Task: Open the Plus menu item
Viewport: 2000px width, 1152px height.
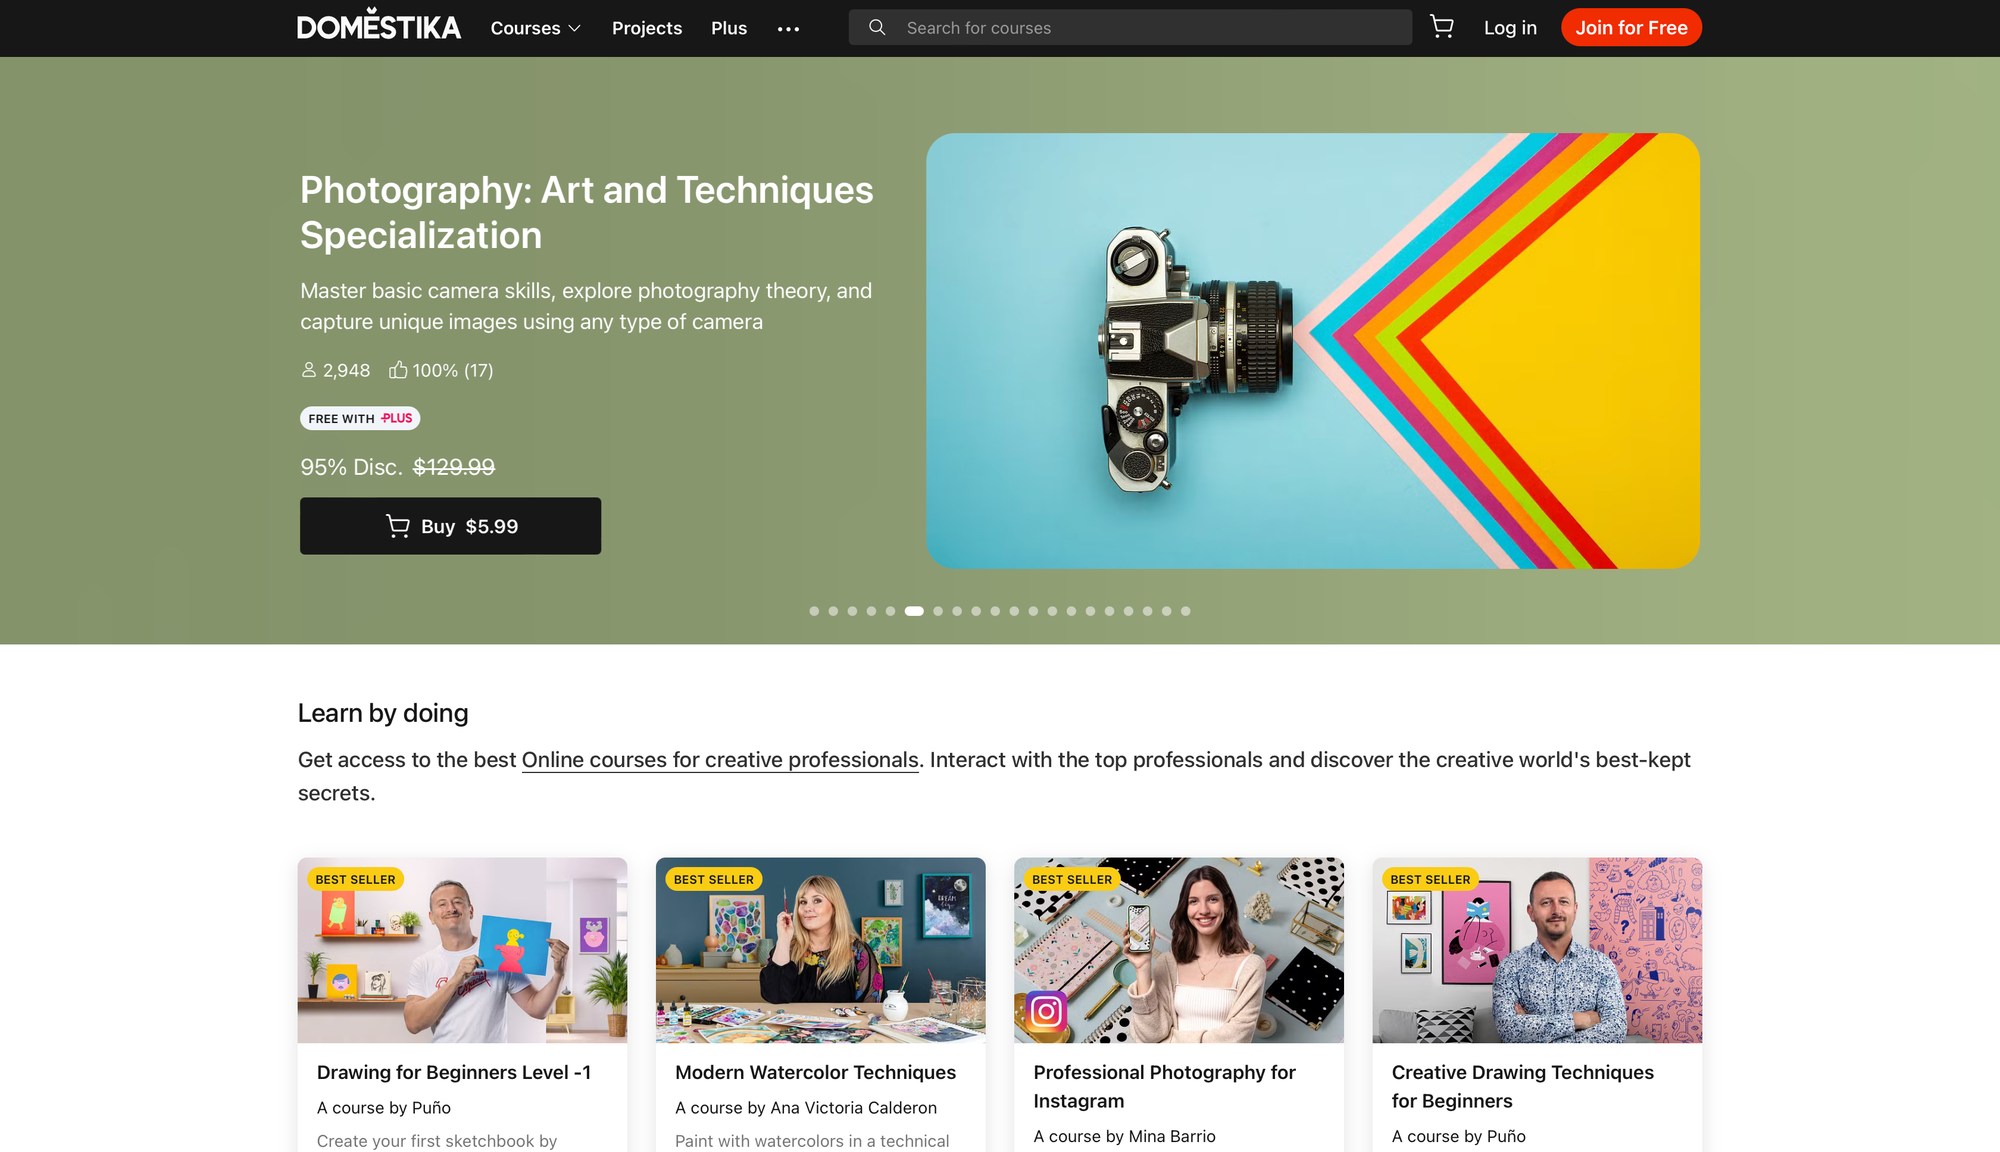Action: pyautogui.click(x=729, y=28)
